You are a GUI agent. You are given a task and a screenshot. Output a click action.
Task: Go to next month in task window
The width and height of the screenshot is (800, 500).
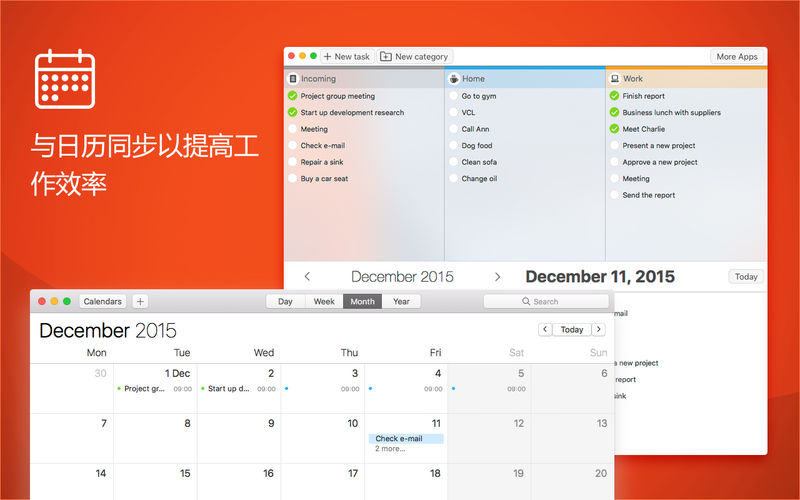[x=497, y=277]
